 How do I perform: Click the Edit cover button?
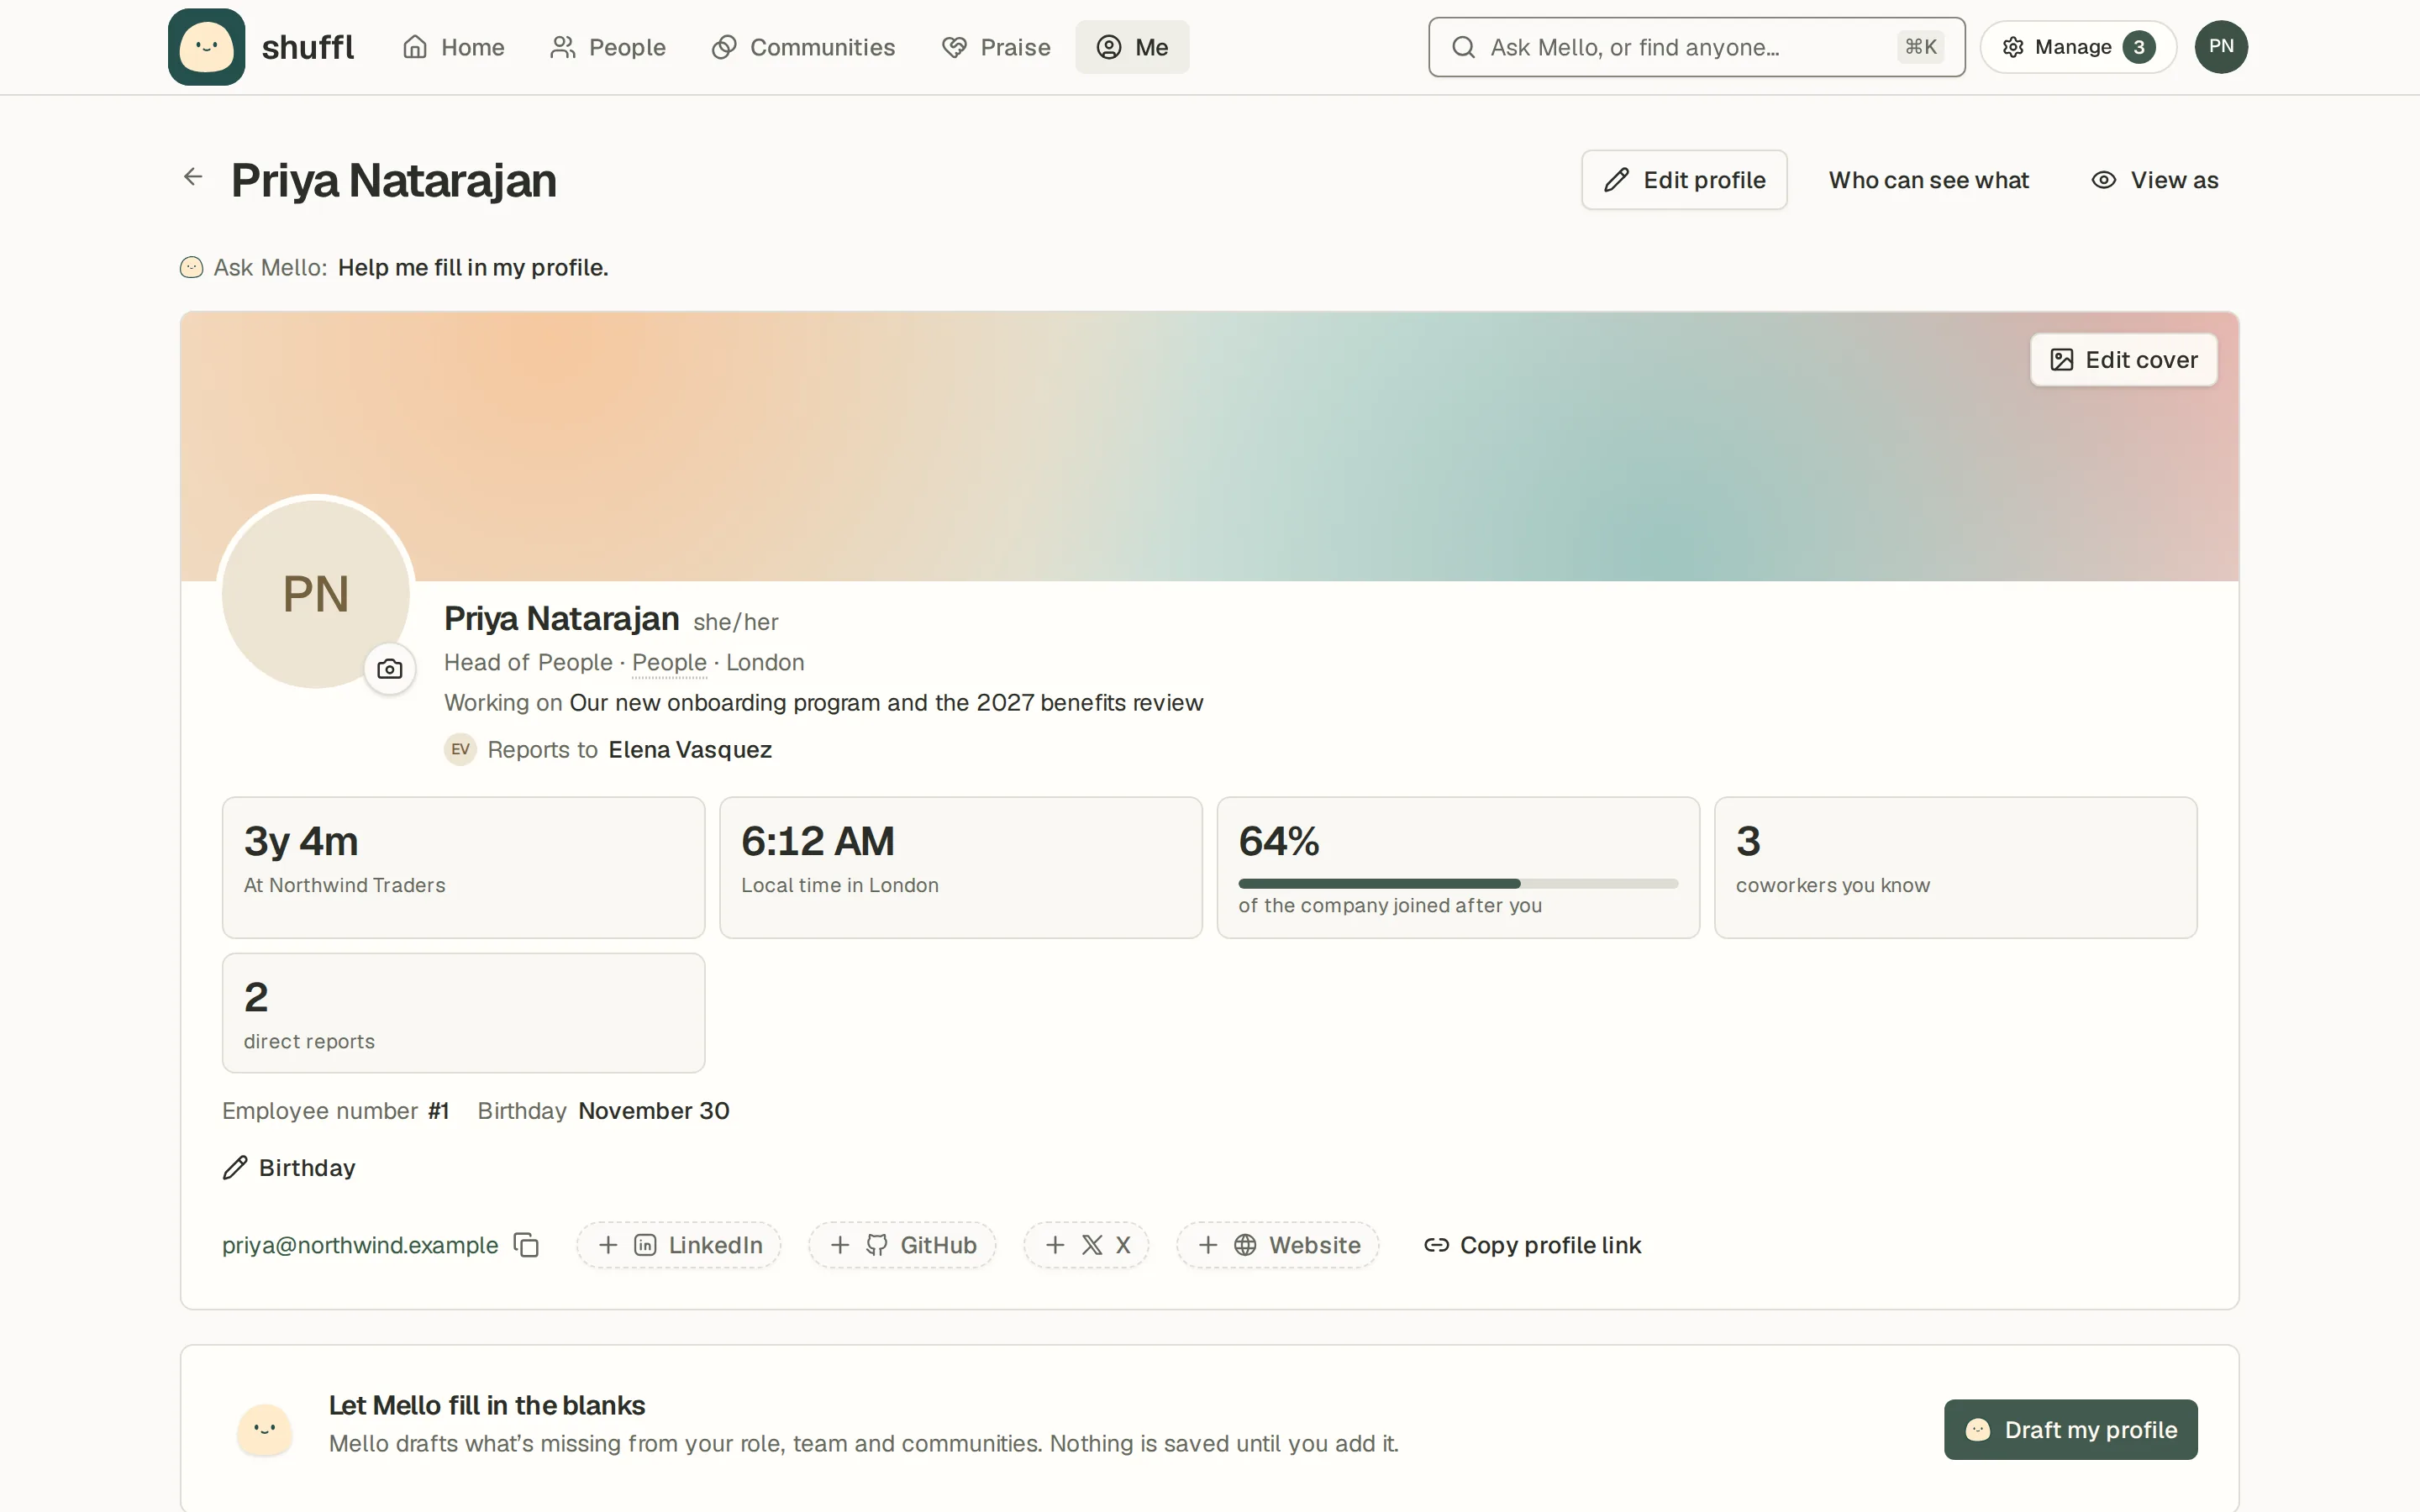pos(2123,360)
